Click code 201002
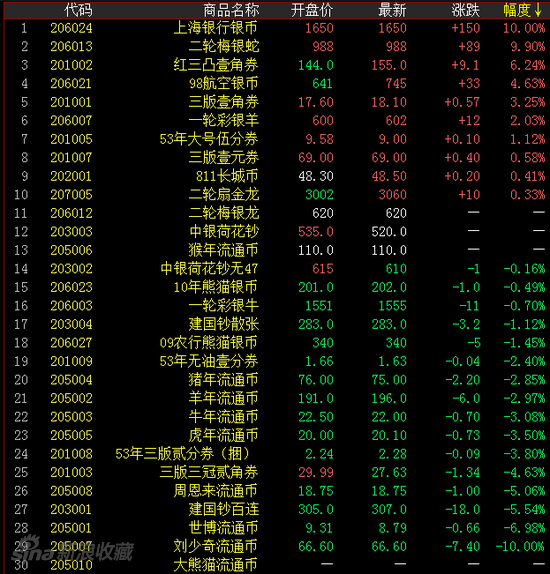This screenshot has height=574, width=550. (x=71, y=65)
